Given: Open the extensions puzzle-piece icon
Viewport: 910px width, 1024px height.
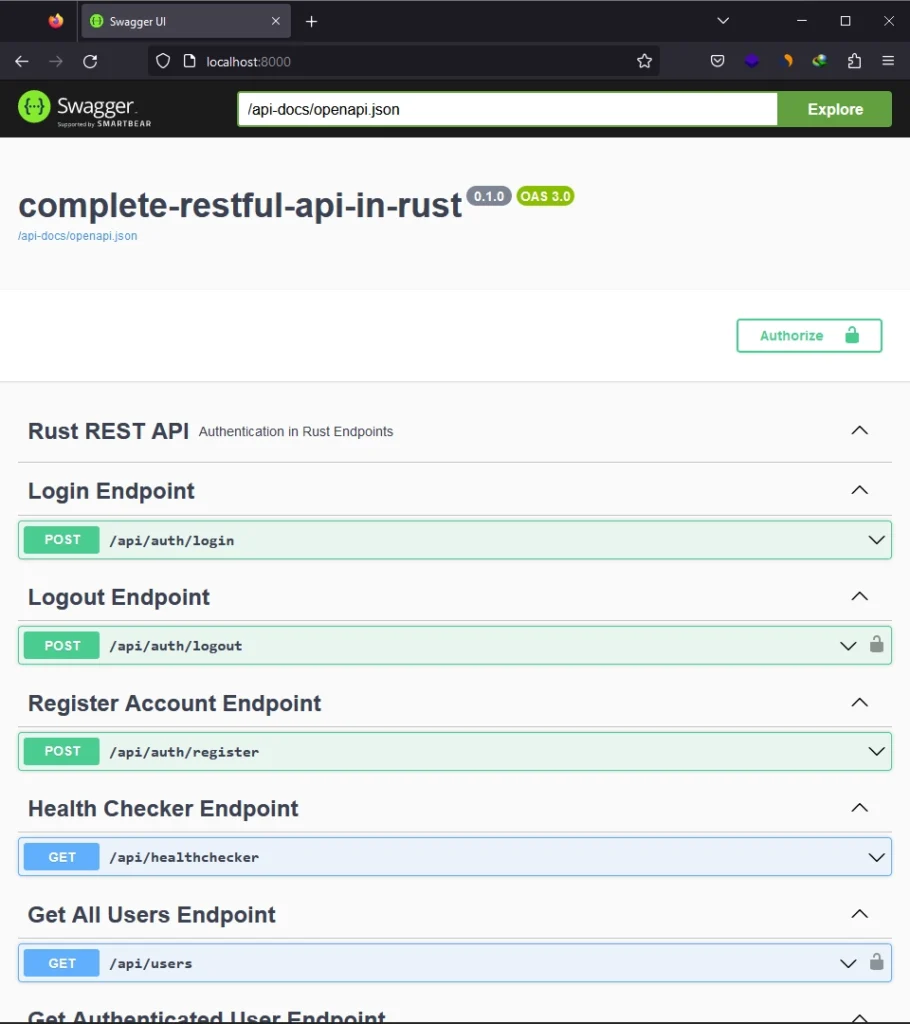Looking at the screenshot, I should tap(854, 60).
